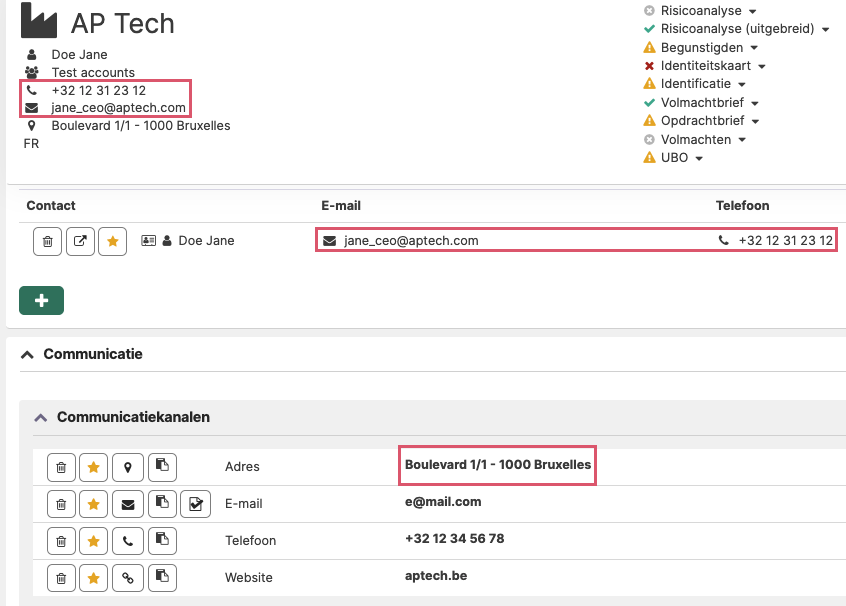Open the Volmachten dropdown
The image size is (846, 606).
[x=742, y=140]
